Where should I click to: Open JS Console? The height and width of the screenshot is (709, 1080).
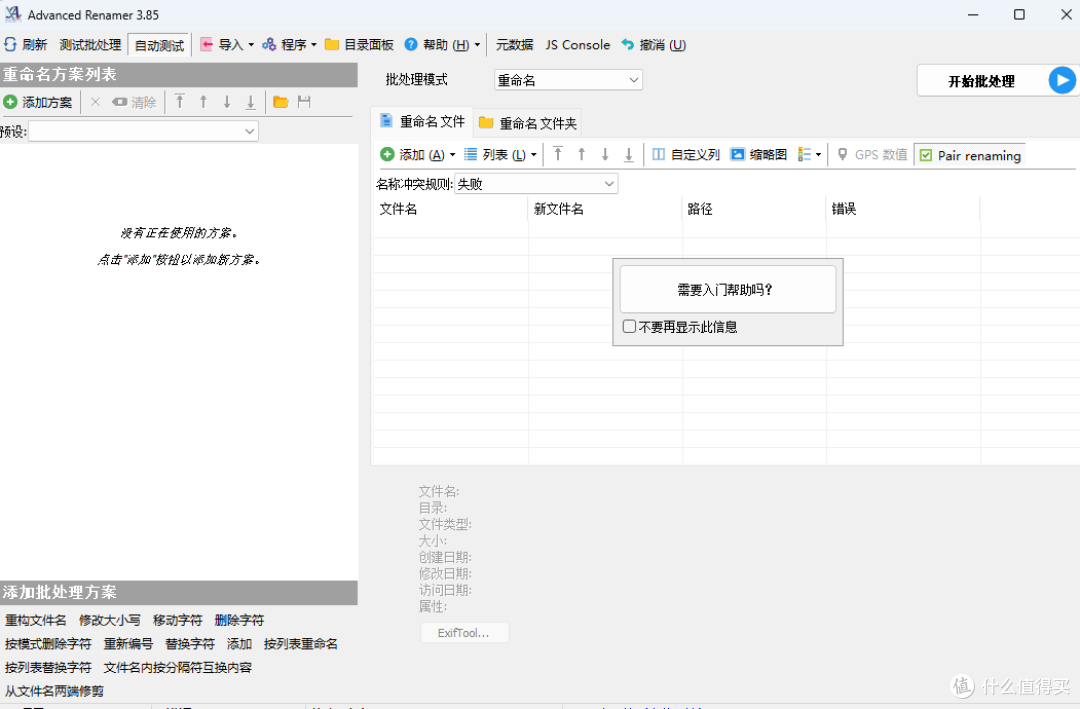[577, 45]
